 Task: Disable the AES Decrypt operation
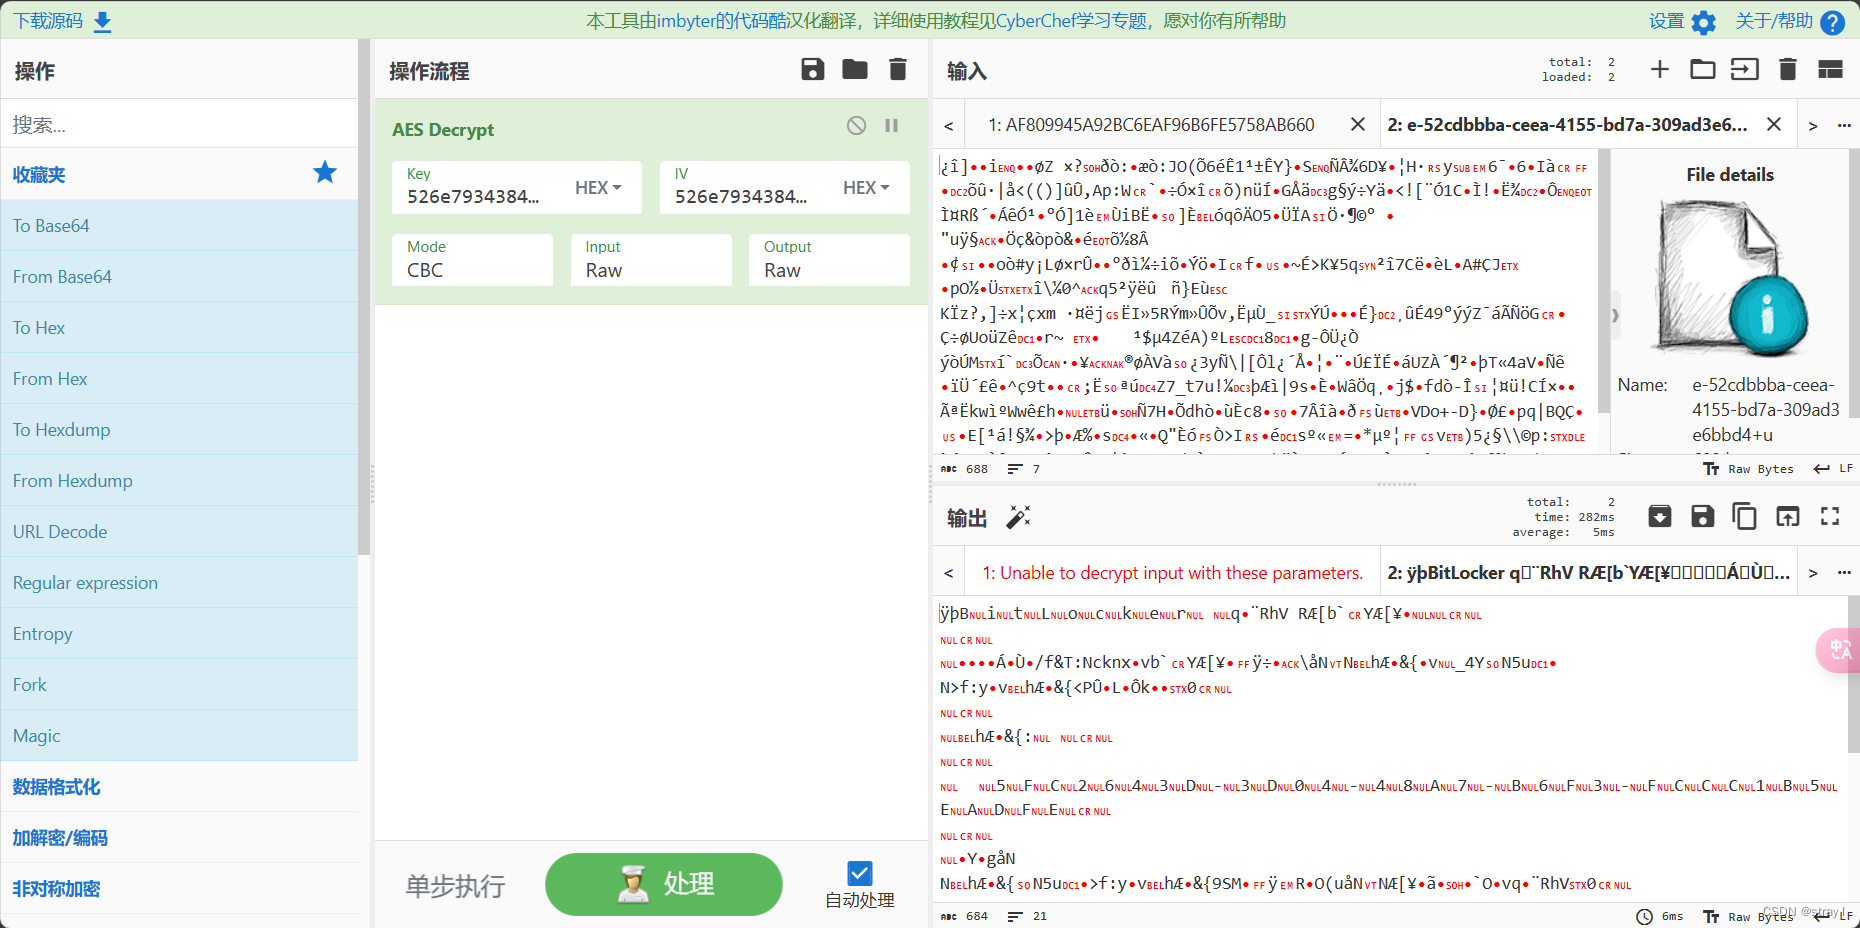pyautogui.click(x=857, y=126)
